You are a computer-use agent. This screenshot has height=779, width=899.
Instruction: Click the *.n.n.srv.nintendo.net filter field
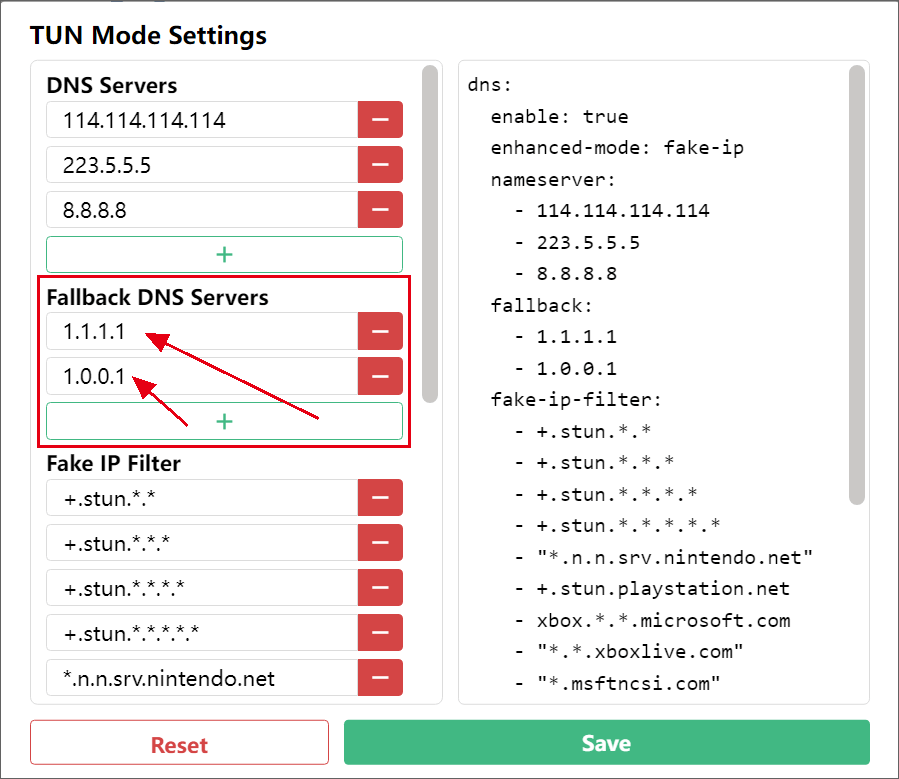(x=202, y=677)
